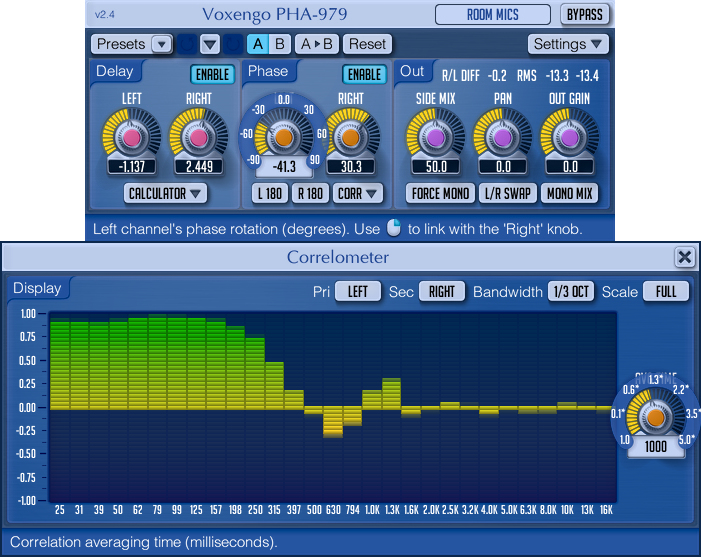Click the Phase right value 30.3

(351, 167)
